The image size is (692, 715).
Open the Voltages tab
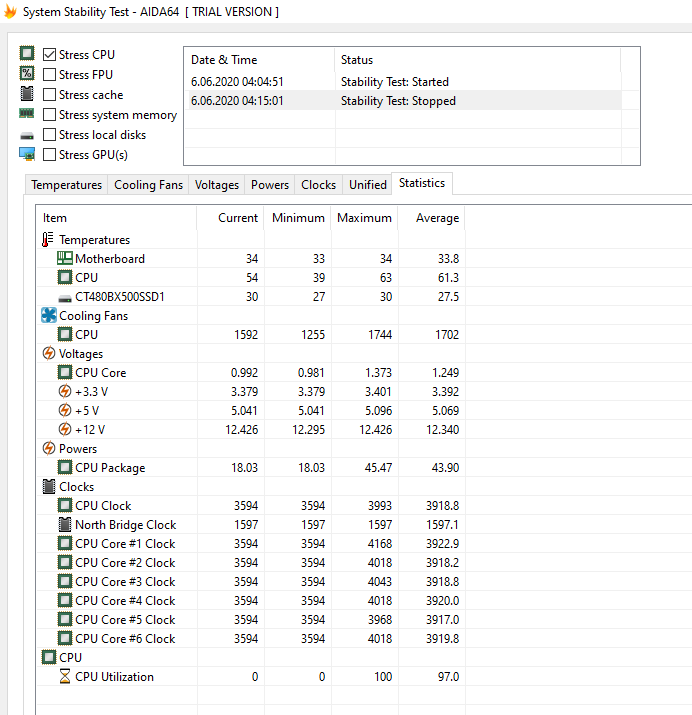tap(217, 185)
